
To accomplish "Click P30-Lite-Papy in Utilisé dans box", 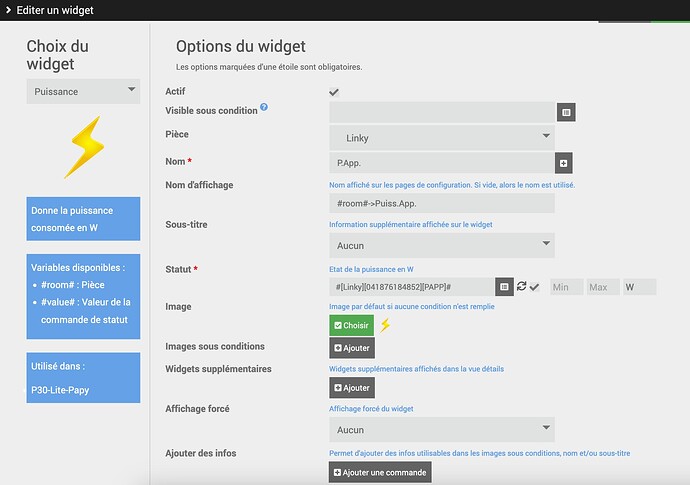I will pyautogui.click(x=60, y=390).
